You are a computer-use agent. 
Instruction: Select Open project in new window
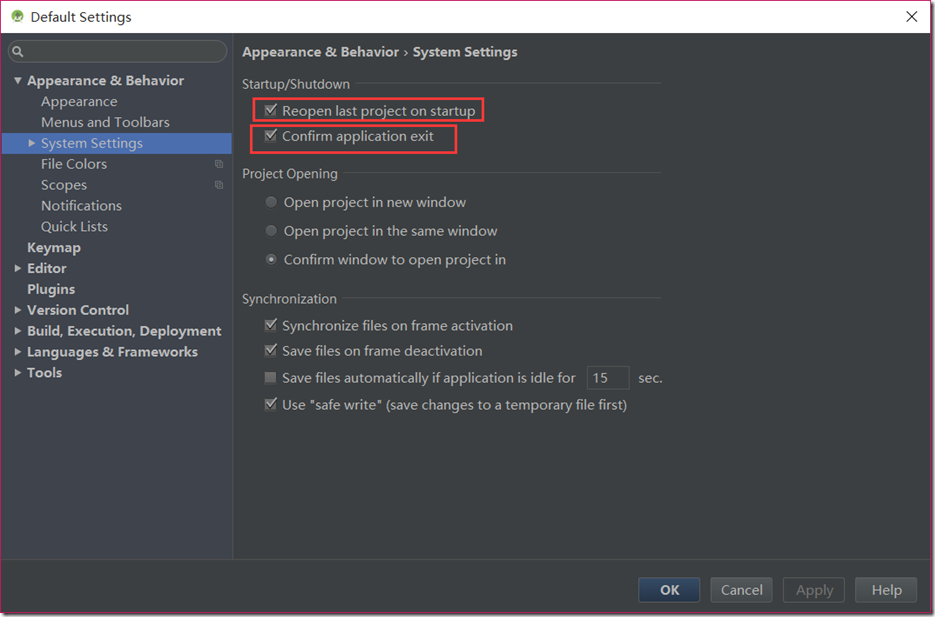[x=272, y=202]
